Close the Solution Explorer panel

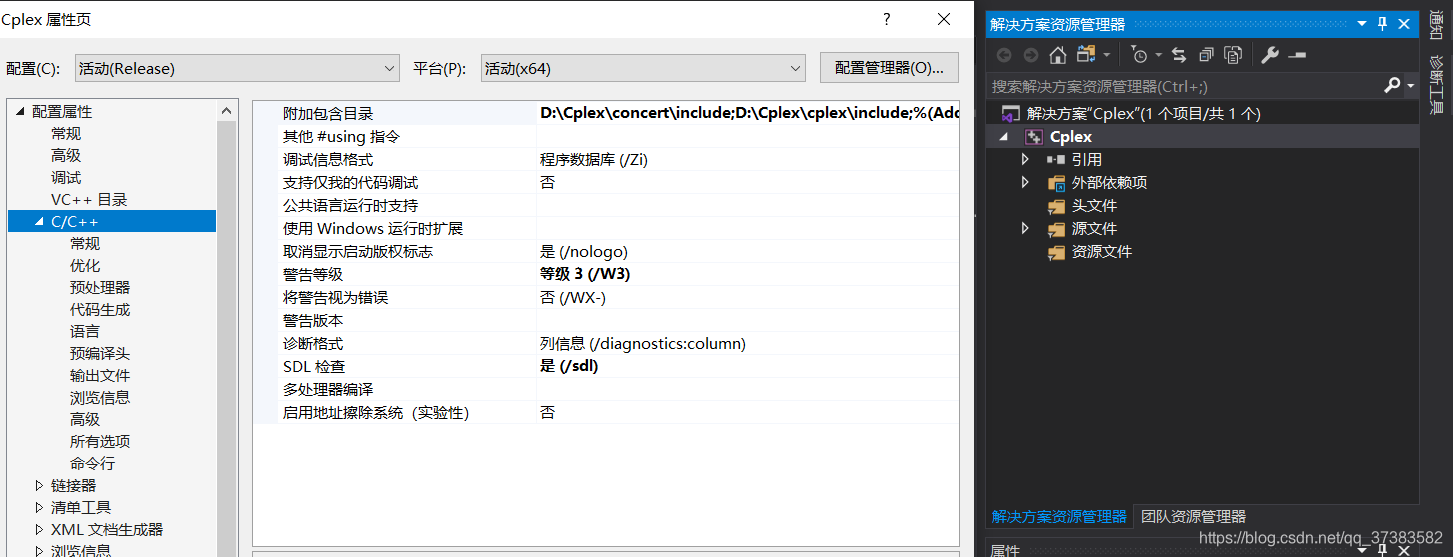pos(1404,24)
